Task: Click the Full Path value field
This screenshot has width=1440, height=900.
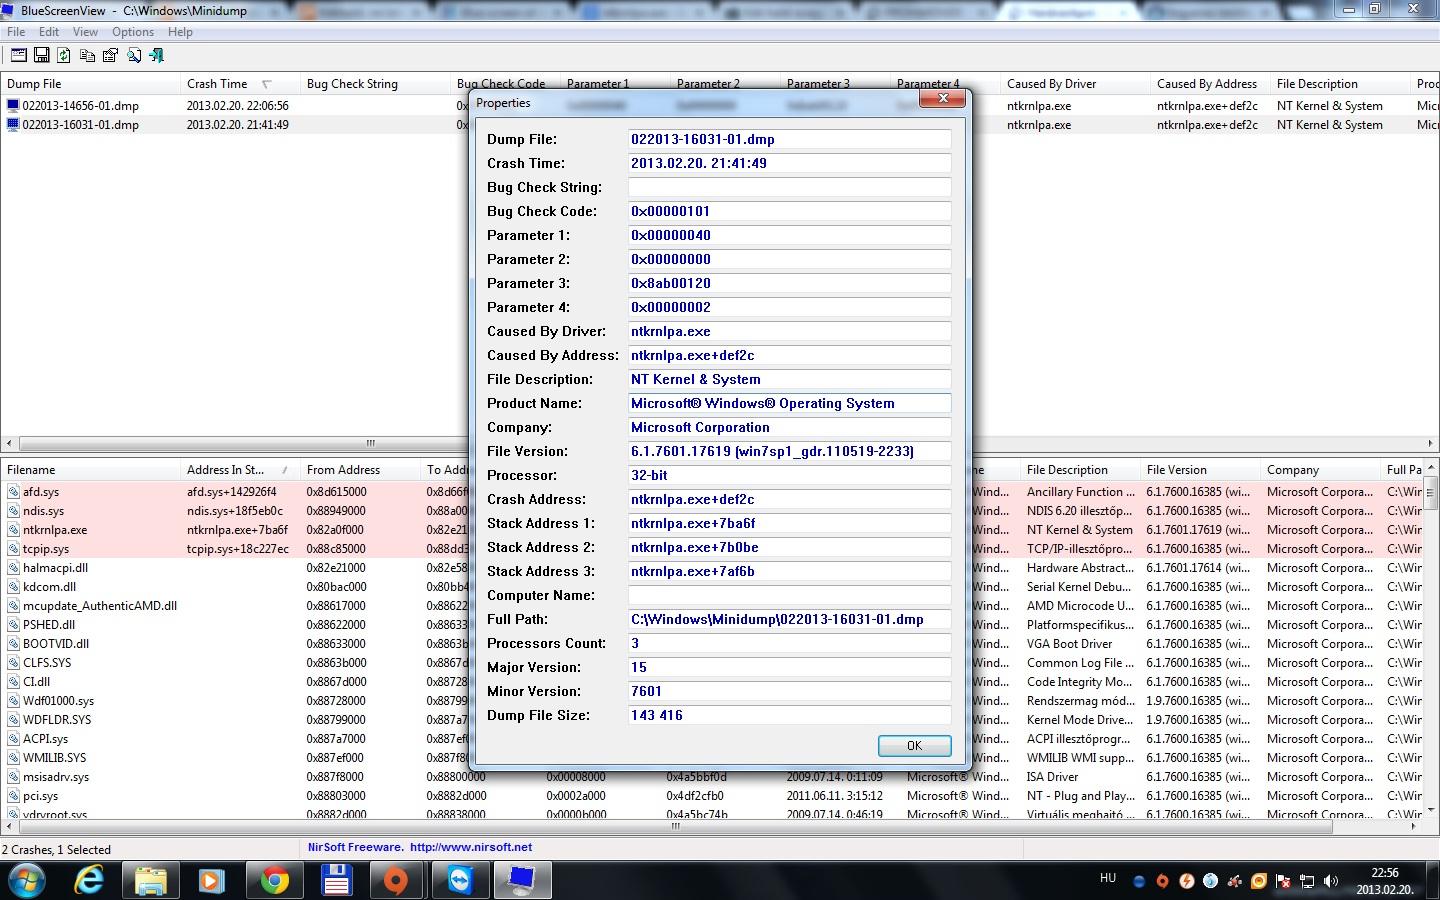Action: (789, 619)
